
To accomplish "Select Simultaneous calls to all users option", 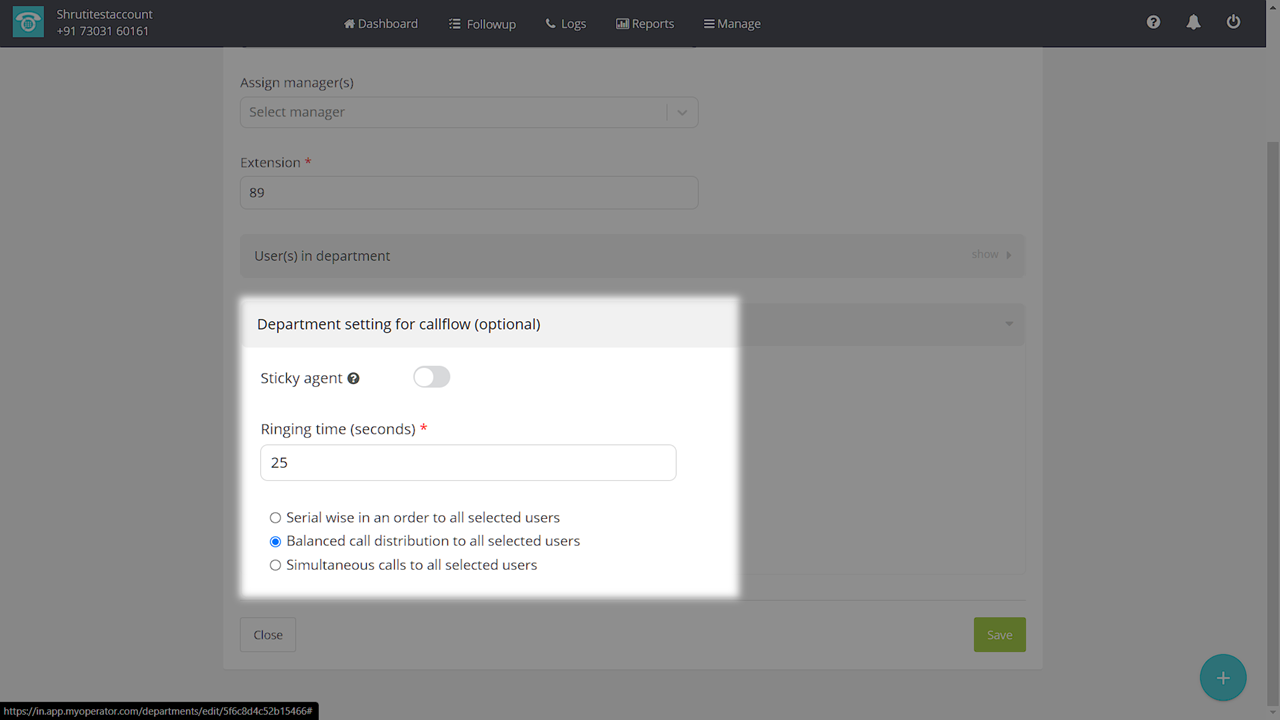I will tap(276, 565).
